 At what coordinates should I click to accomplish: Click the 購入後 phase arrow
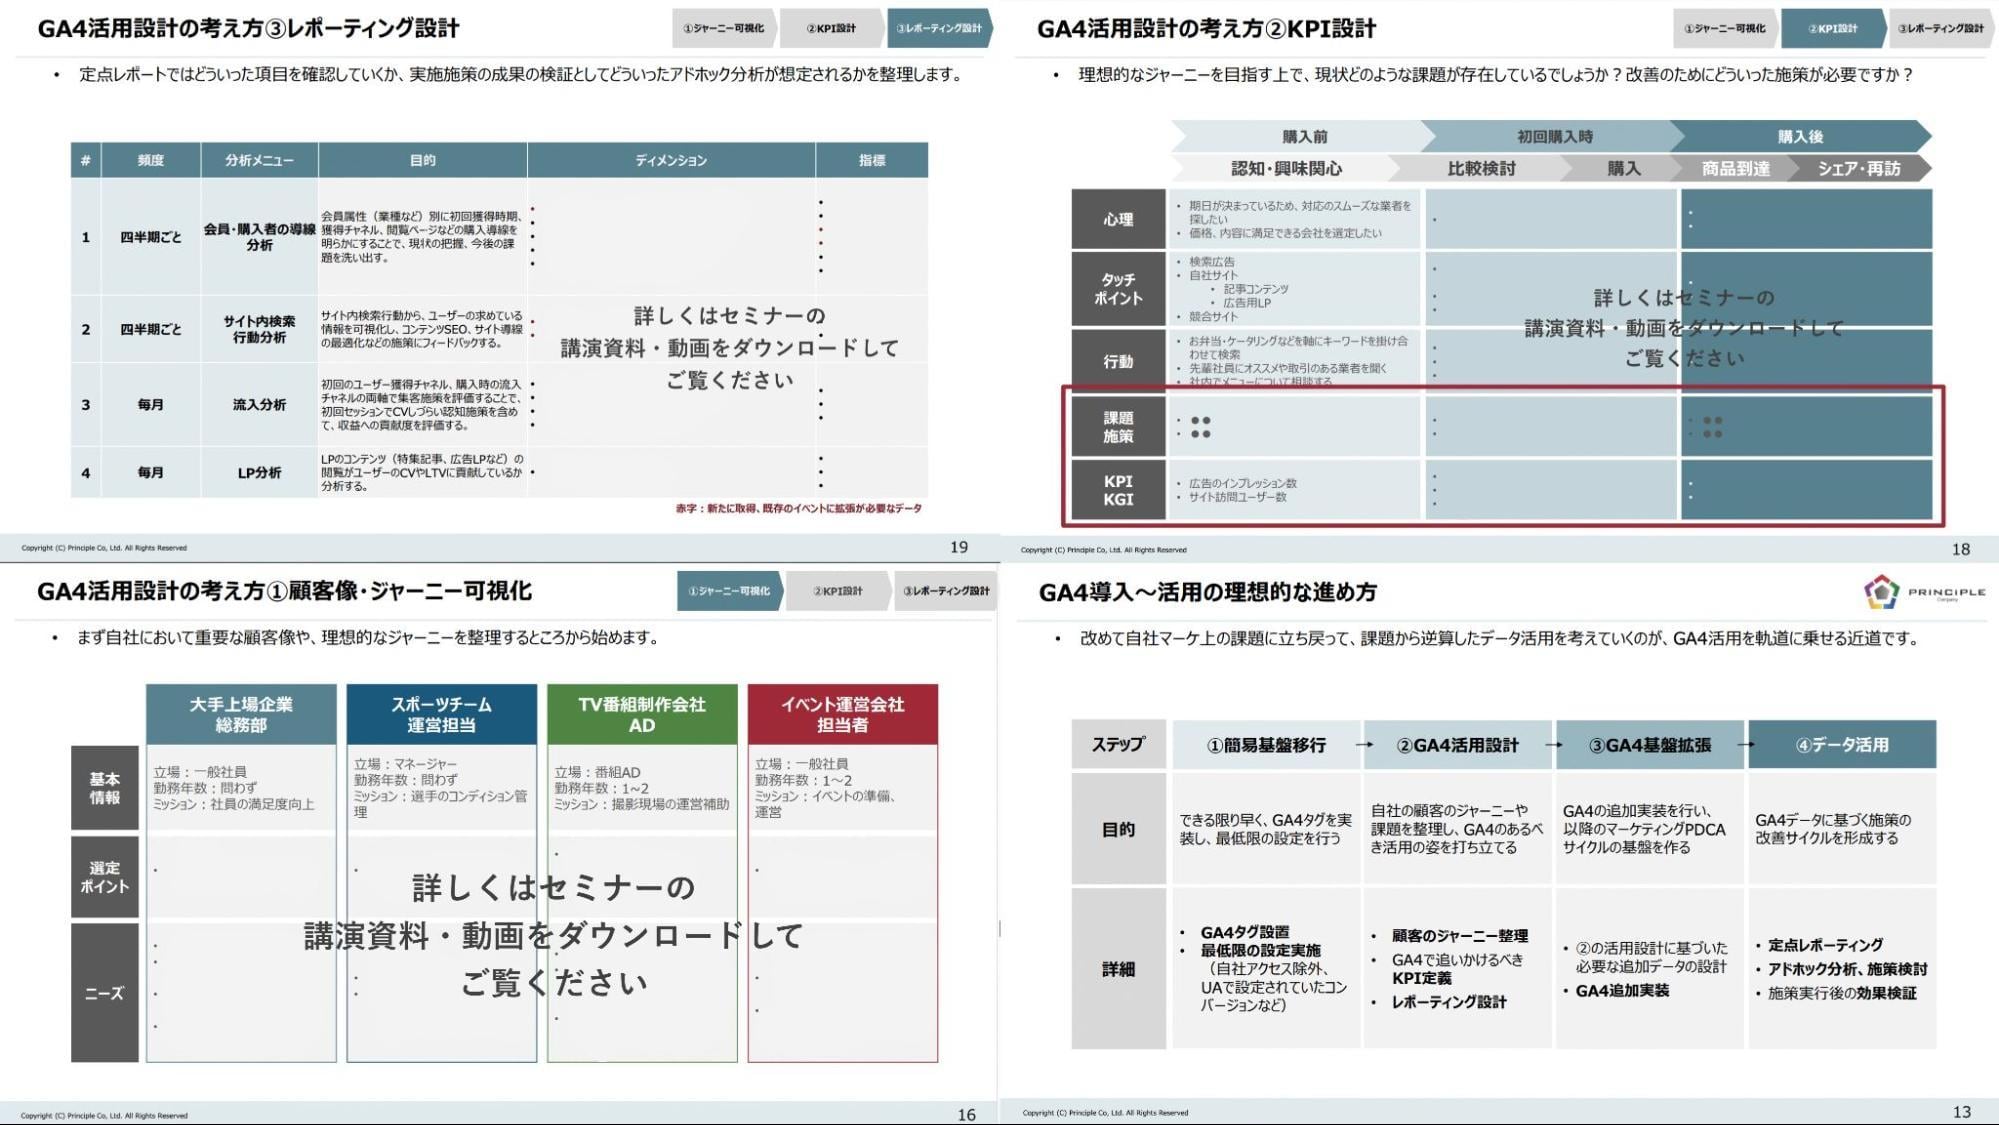click(x=1800, y=137)
